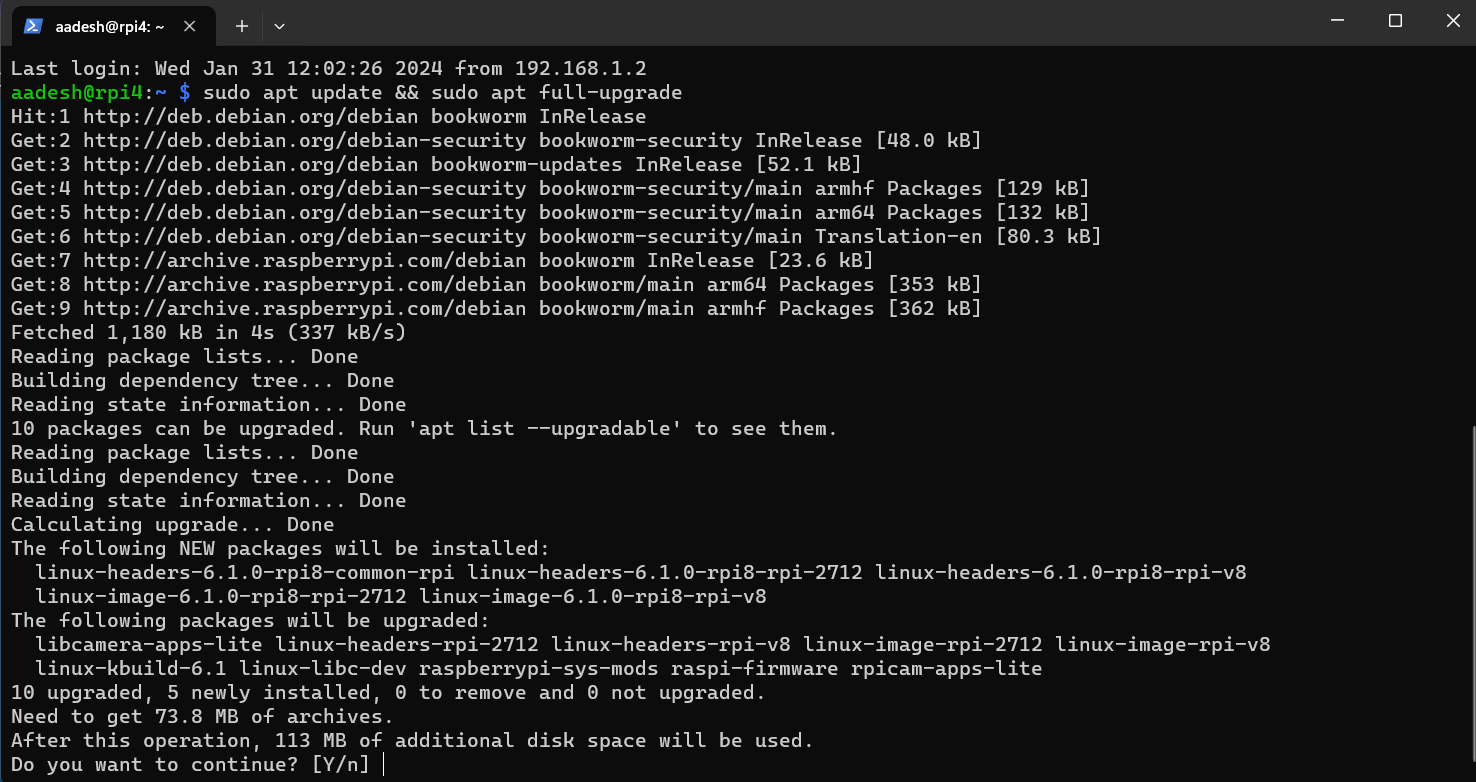Open a new terminal tab
This screenshot has width=1476, height=782.
point(241,27)
